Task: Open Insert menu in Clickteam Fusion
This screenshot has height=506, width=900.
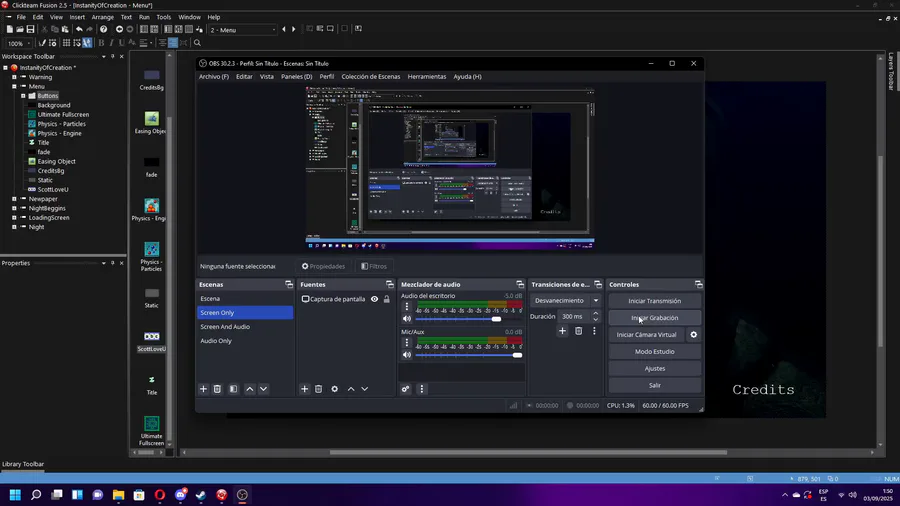Action: point(77,17)
